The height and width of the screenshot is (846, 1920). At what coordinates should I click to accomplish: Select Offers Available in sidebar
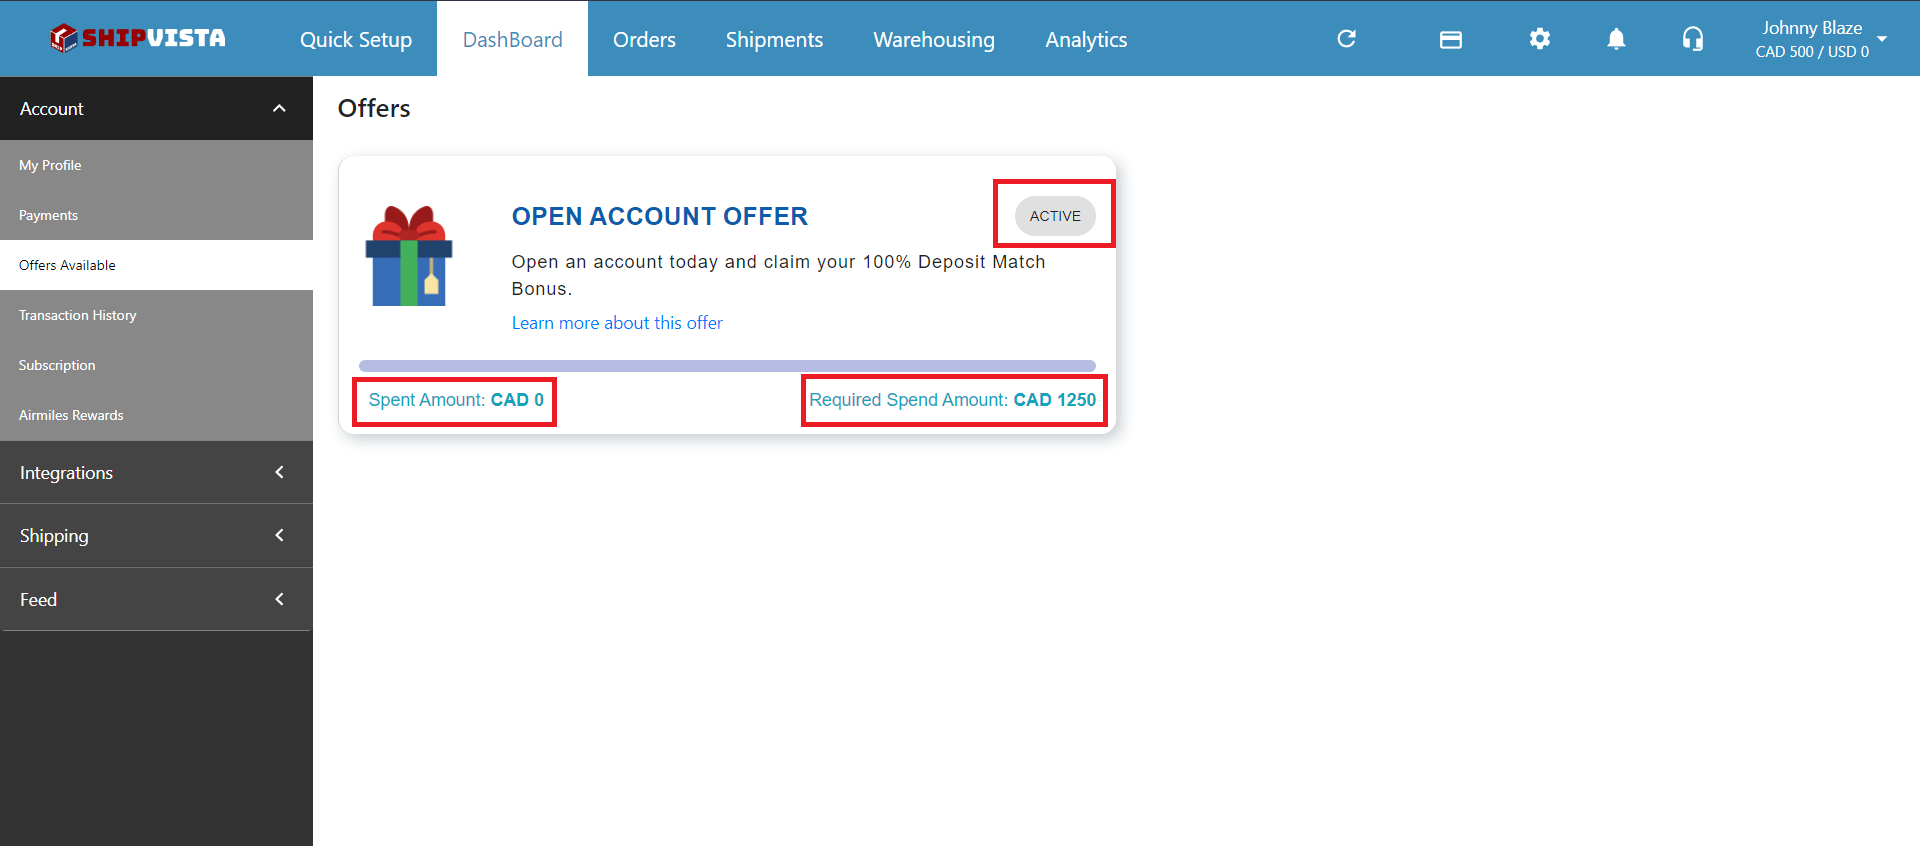(156, 265)
